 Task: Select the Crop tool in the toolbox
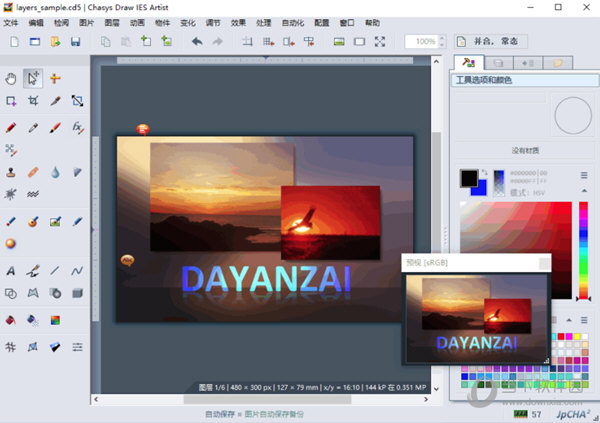(x=33, y=101)
